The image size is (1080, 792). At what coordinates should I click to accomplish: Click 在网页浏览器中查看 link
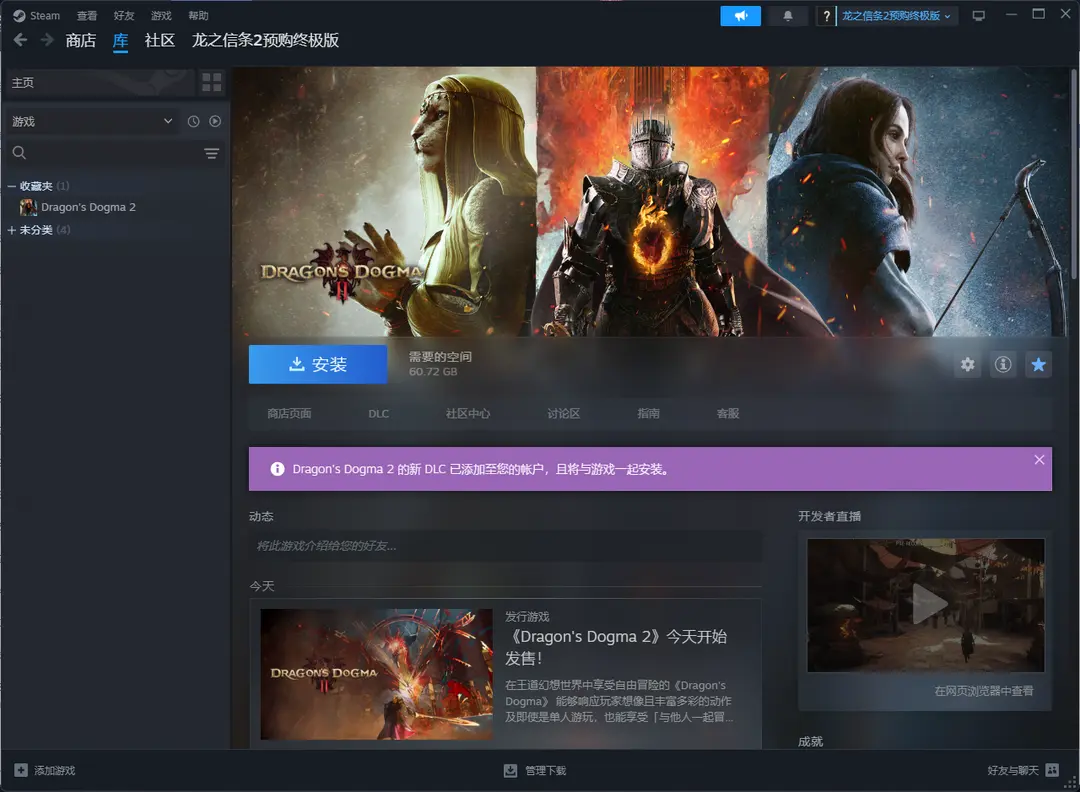click(x=984, y=691)
